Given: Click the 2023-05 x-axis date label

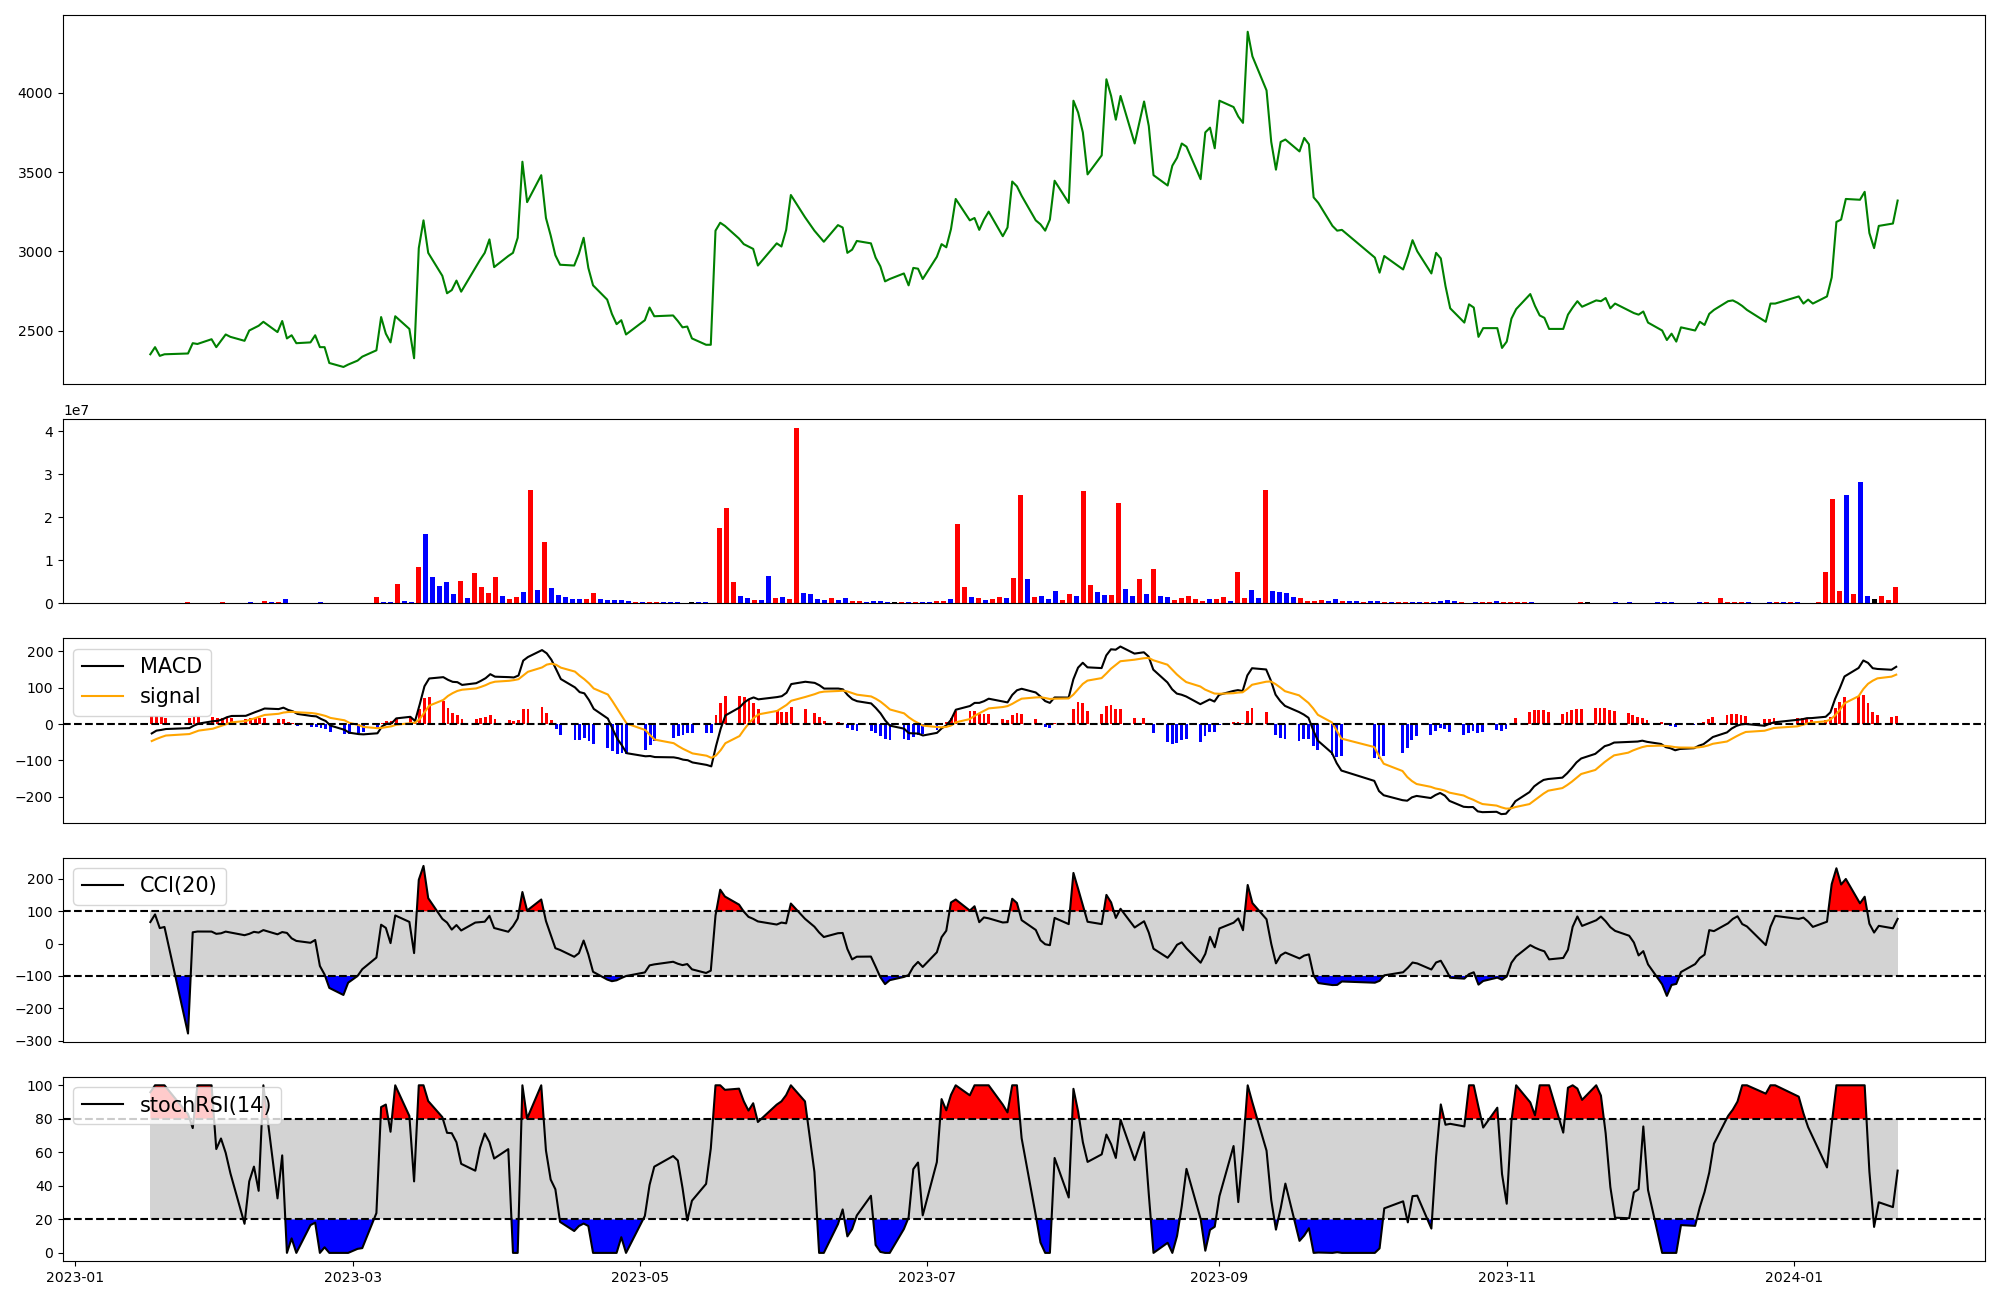Looking at the screenshot, I should (640, 1277).
